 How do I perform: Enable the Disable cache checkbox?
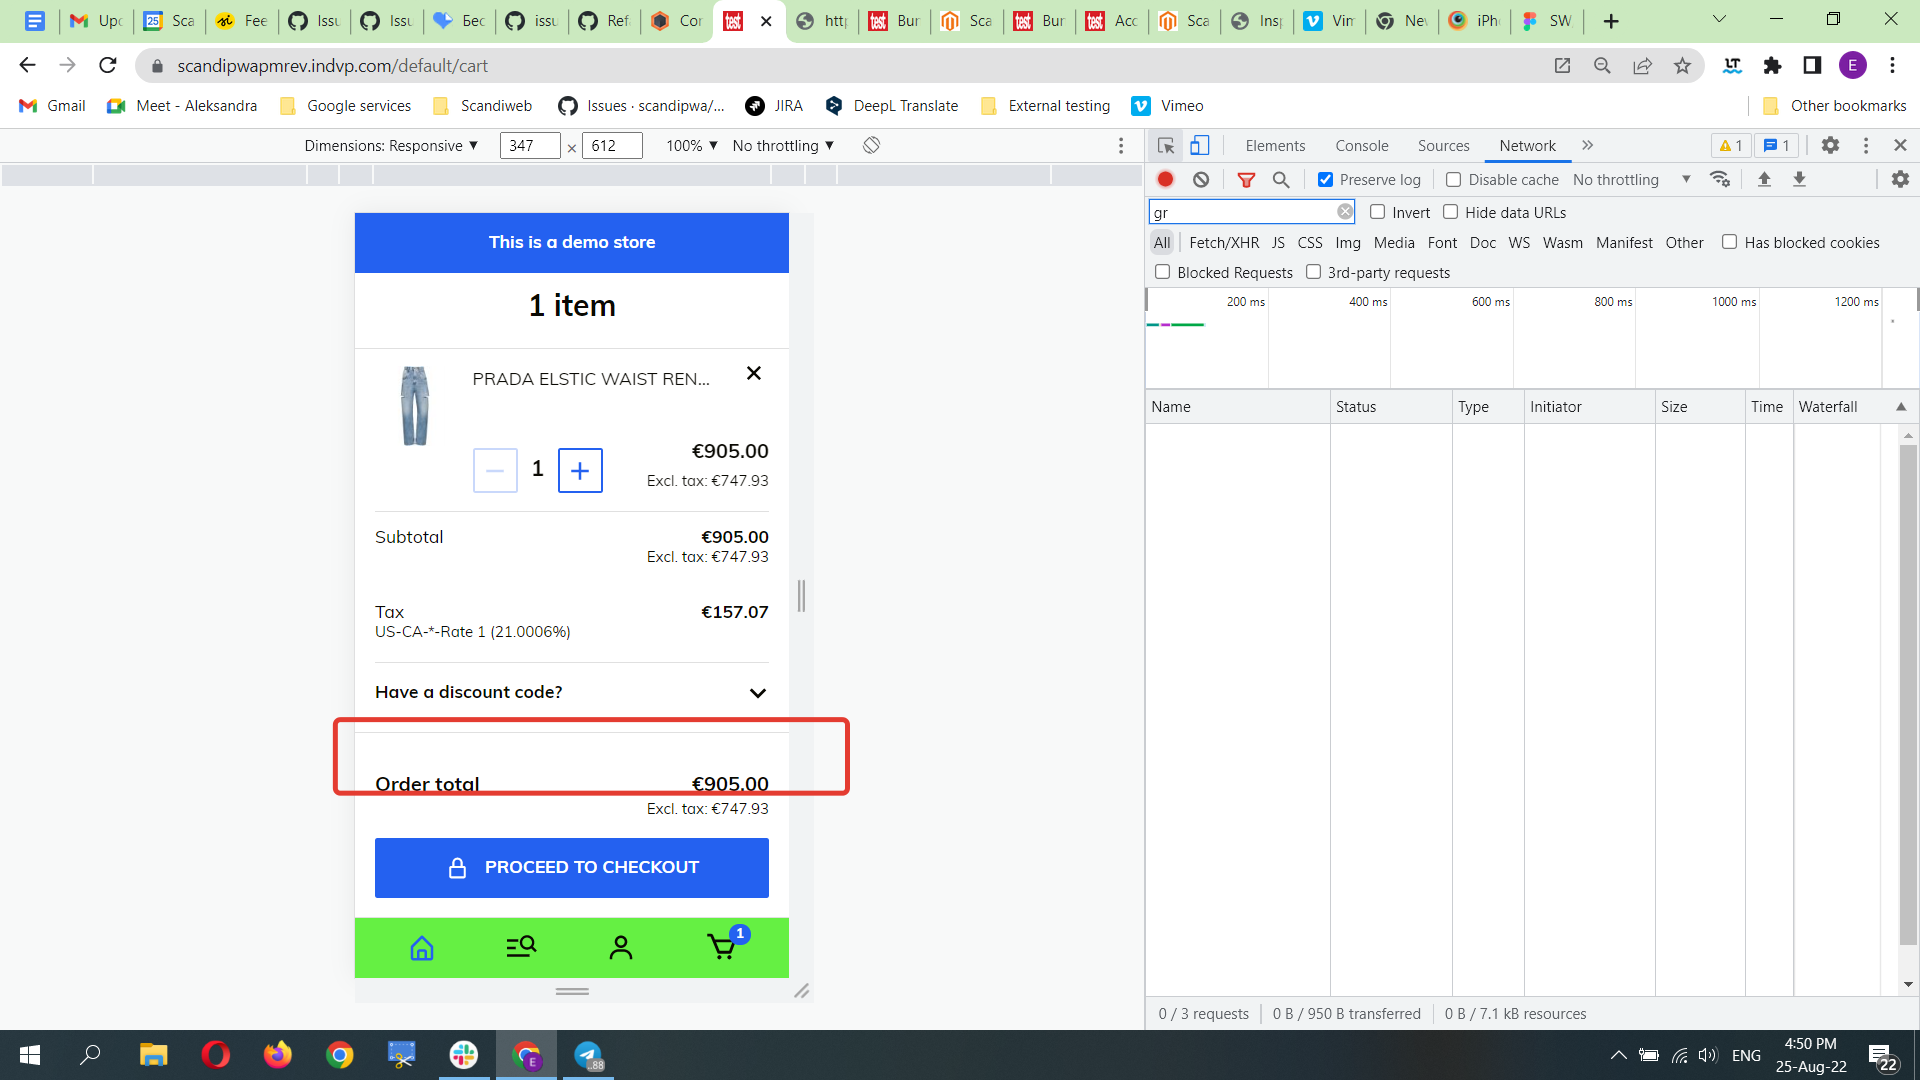(1455, 179)
